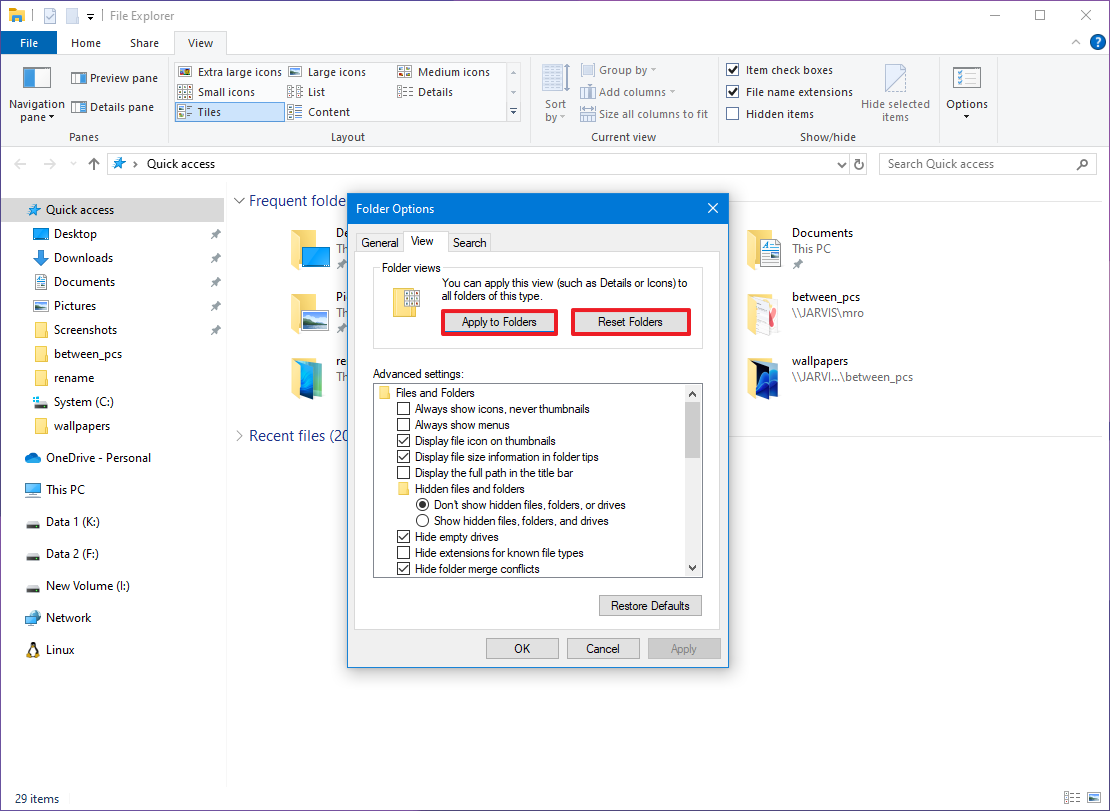Viewport: 1110px width, 811px height.
Task: Select Show hidden files, folders, and drives
Action: tap(423, 520)
